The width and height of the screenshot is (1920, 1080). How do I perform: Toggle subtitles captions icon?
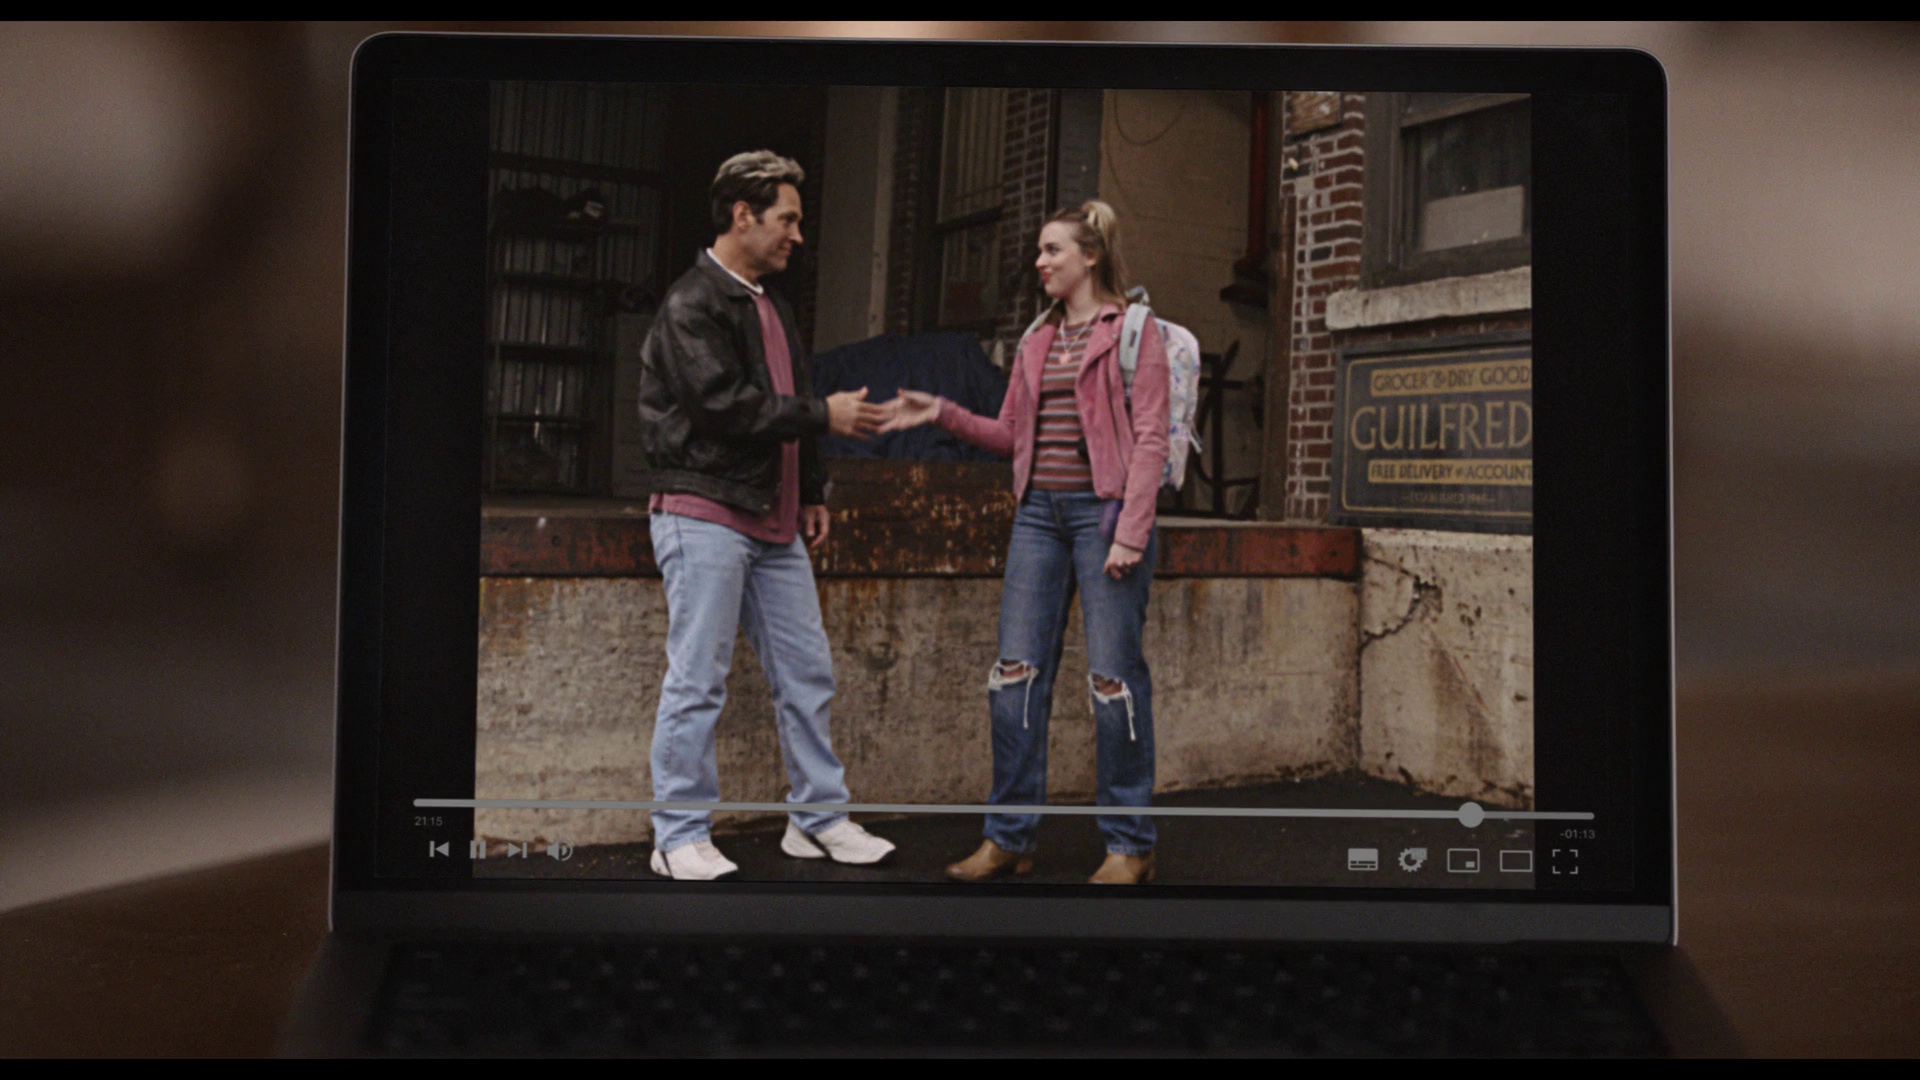click(1363, 860)
